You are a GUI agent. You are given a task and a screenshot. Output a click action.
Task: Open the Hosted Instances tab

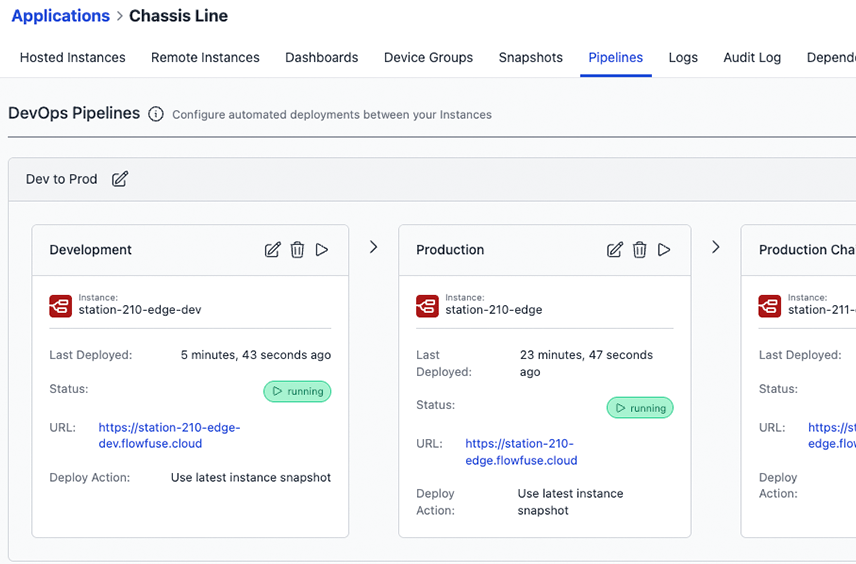(x=73, y=57)
